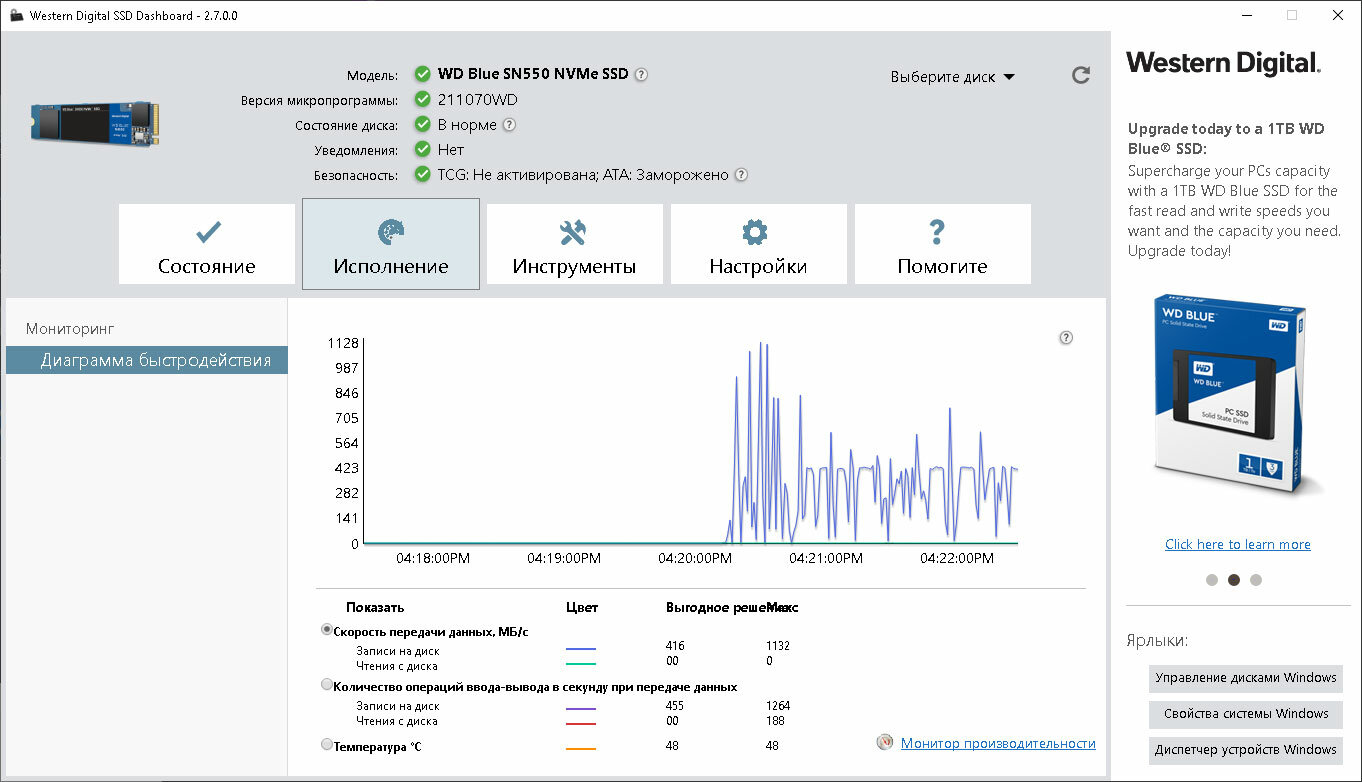The image size is (1362, 782).
Task: Click the blue disk write color line
Action: [x=580, y=651]
